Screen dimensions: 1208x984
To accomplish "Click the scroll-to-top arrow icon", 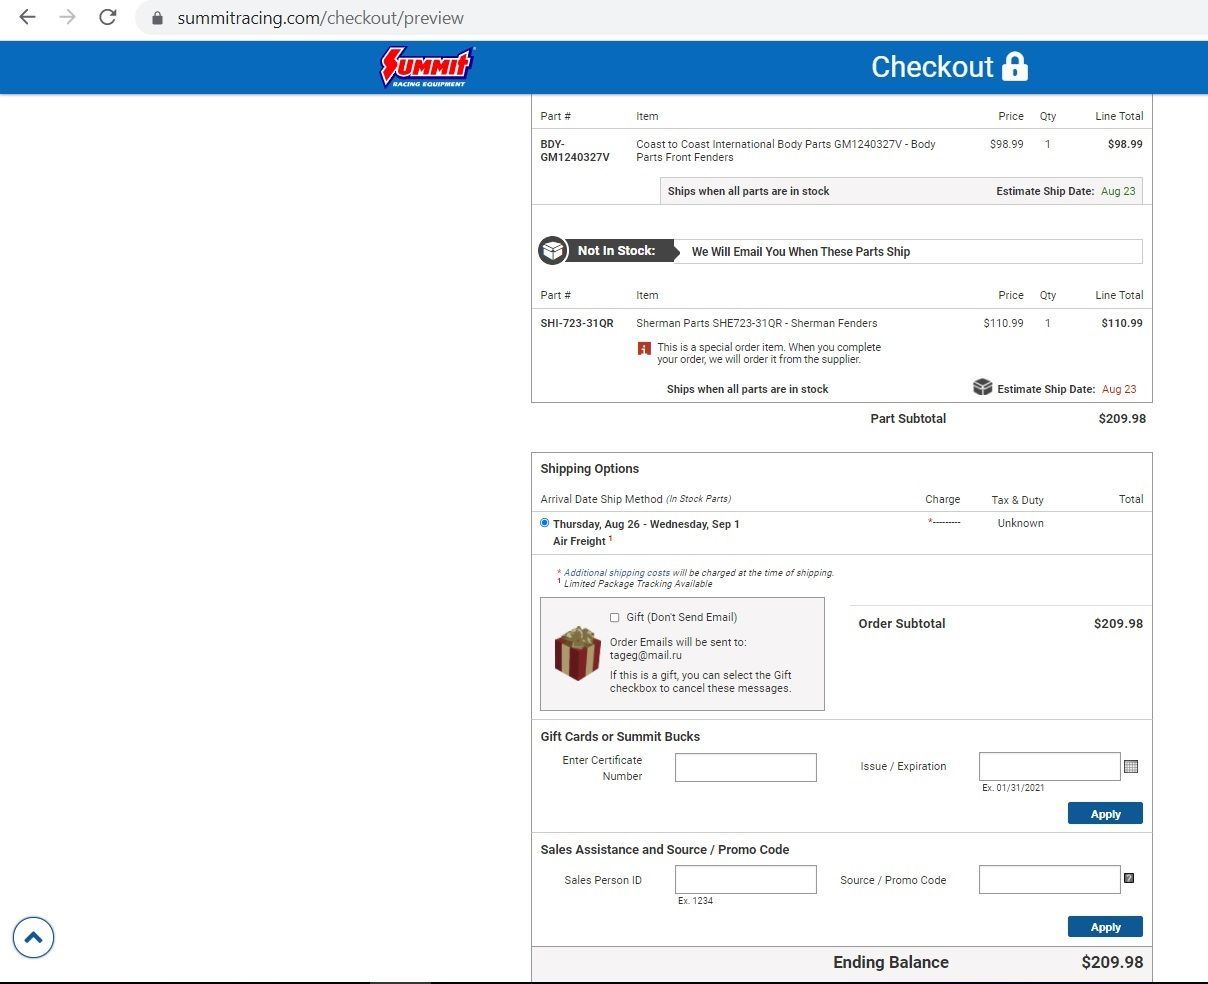I will click(x=33, y=937).
